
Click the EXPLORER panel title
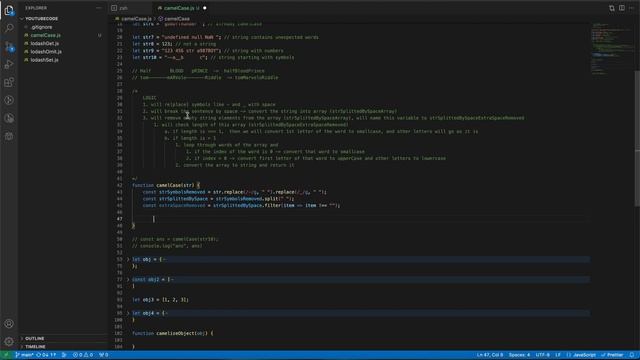click(x=36, y=8)
